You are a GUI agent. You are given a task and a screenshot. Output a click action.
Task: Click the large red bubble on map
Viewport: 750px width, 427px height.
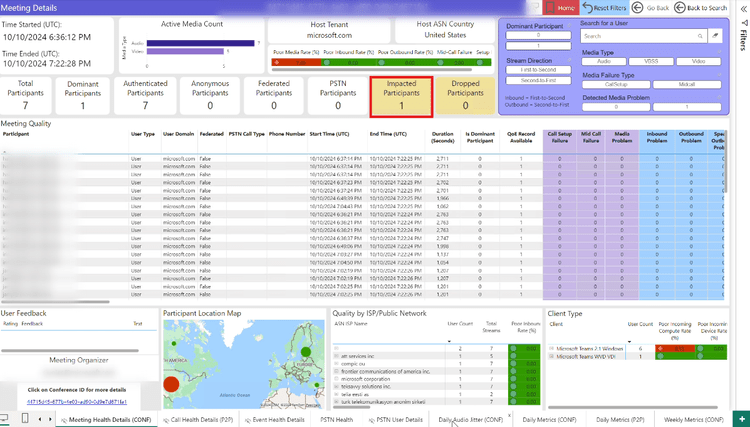[171, 384]
